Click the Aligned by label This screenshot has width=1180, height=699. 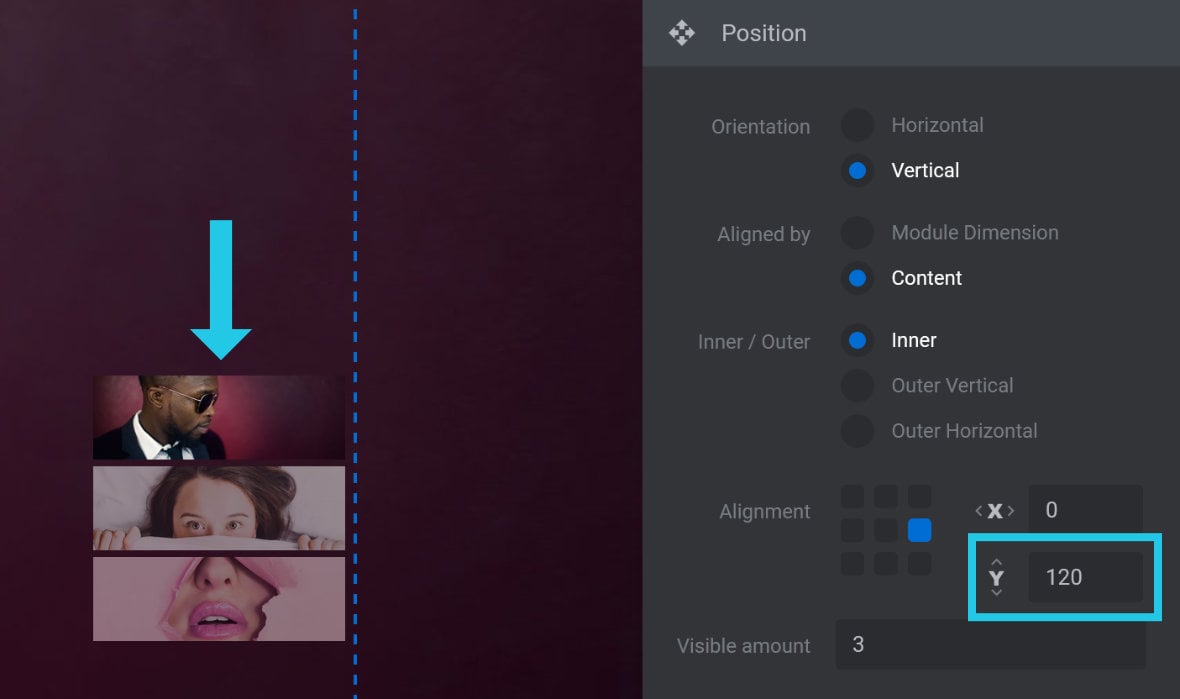[x=764, y=234]
